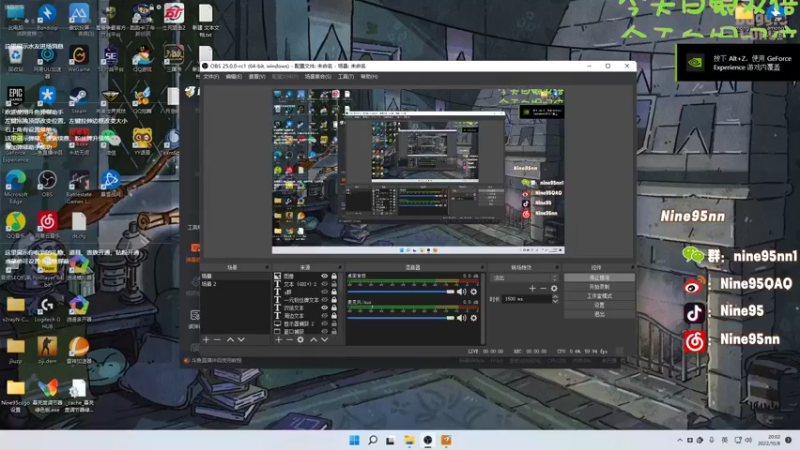Open settings gear for 麦克风/Aux channel

[473, 318]
